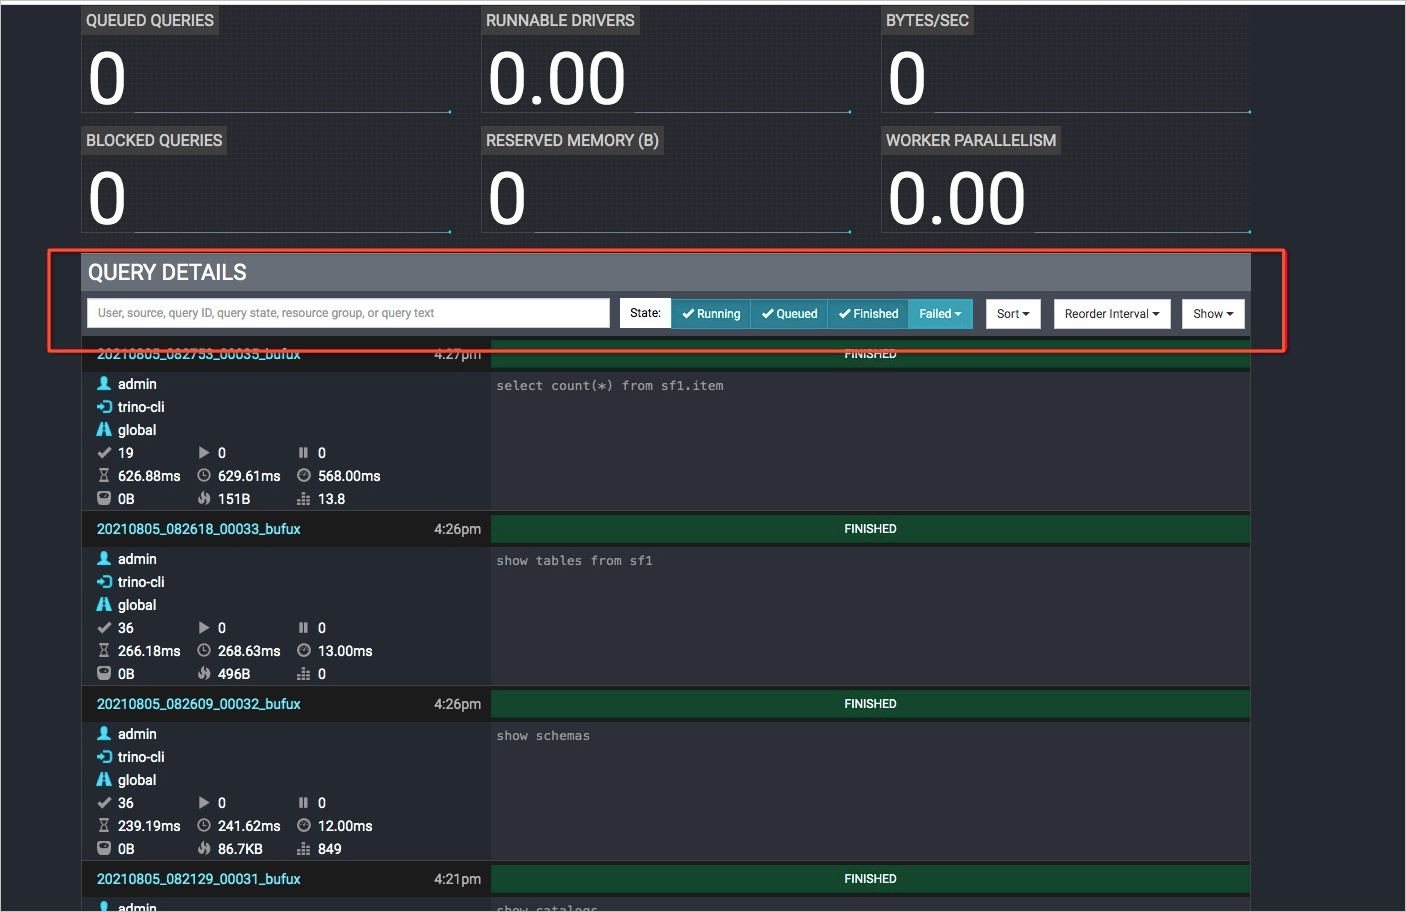
Task: Click the global resource group icon in show schemas query
Action: pos(104,780)
